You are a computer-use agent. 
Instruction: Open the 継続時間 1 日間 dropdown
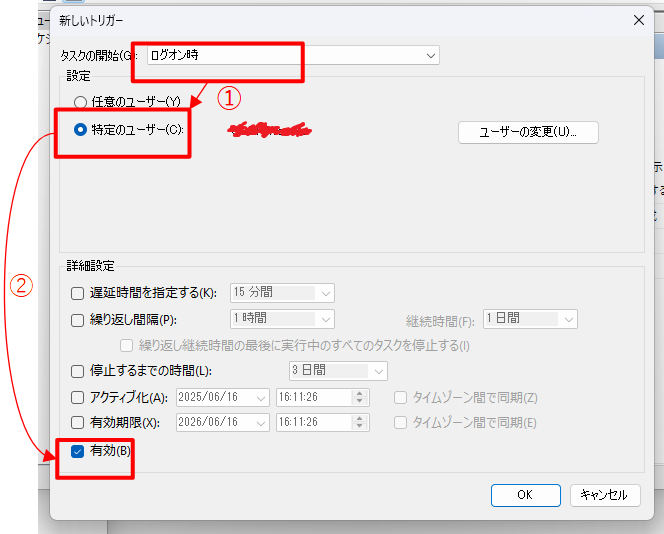pyautogui.click(x=530, y=319)
